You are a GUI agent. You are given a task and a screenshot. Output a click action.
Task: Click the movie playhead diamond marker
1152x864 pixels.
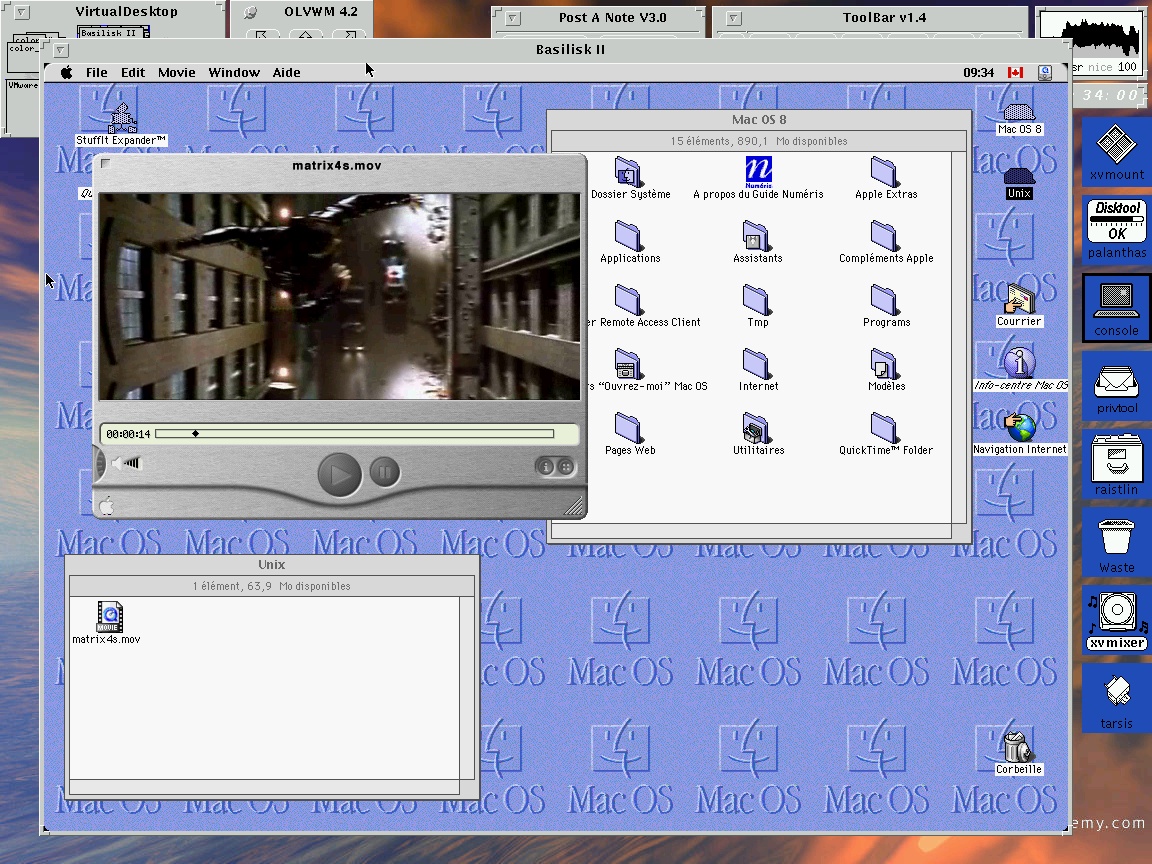(x=195, y=433)
